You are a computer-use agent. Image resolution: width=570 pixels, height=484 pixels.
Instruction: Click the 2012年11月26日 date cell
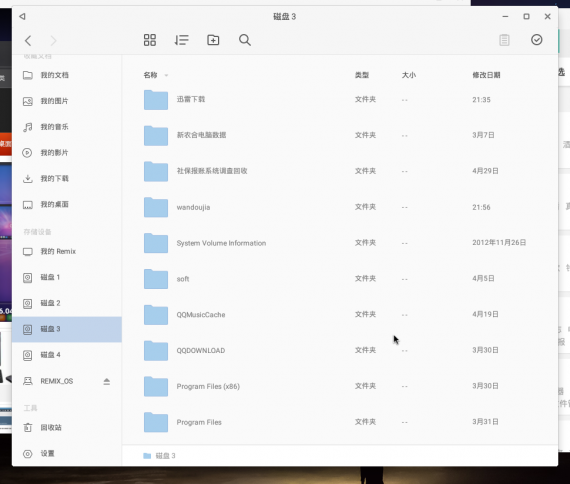[499, 243]
